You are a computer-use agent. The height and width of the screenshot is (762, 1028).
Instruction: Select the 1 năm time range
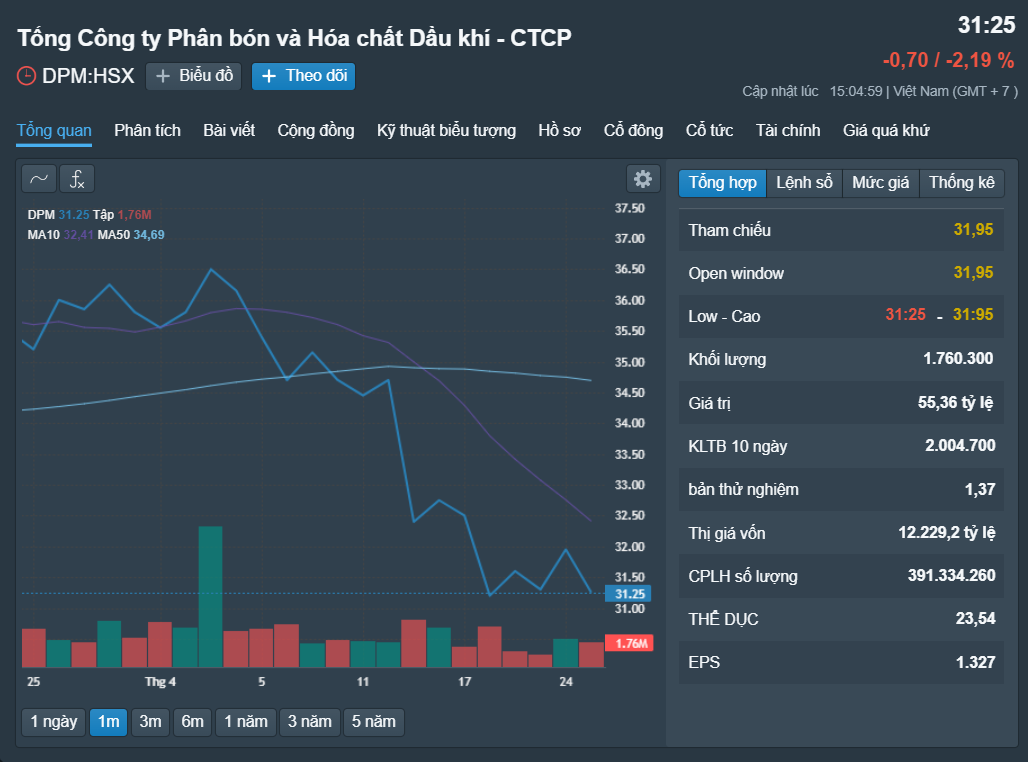pyautogui.click(x=246, y=722)
